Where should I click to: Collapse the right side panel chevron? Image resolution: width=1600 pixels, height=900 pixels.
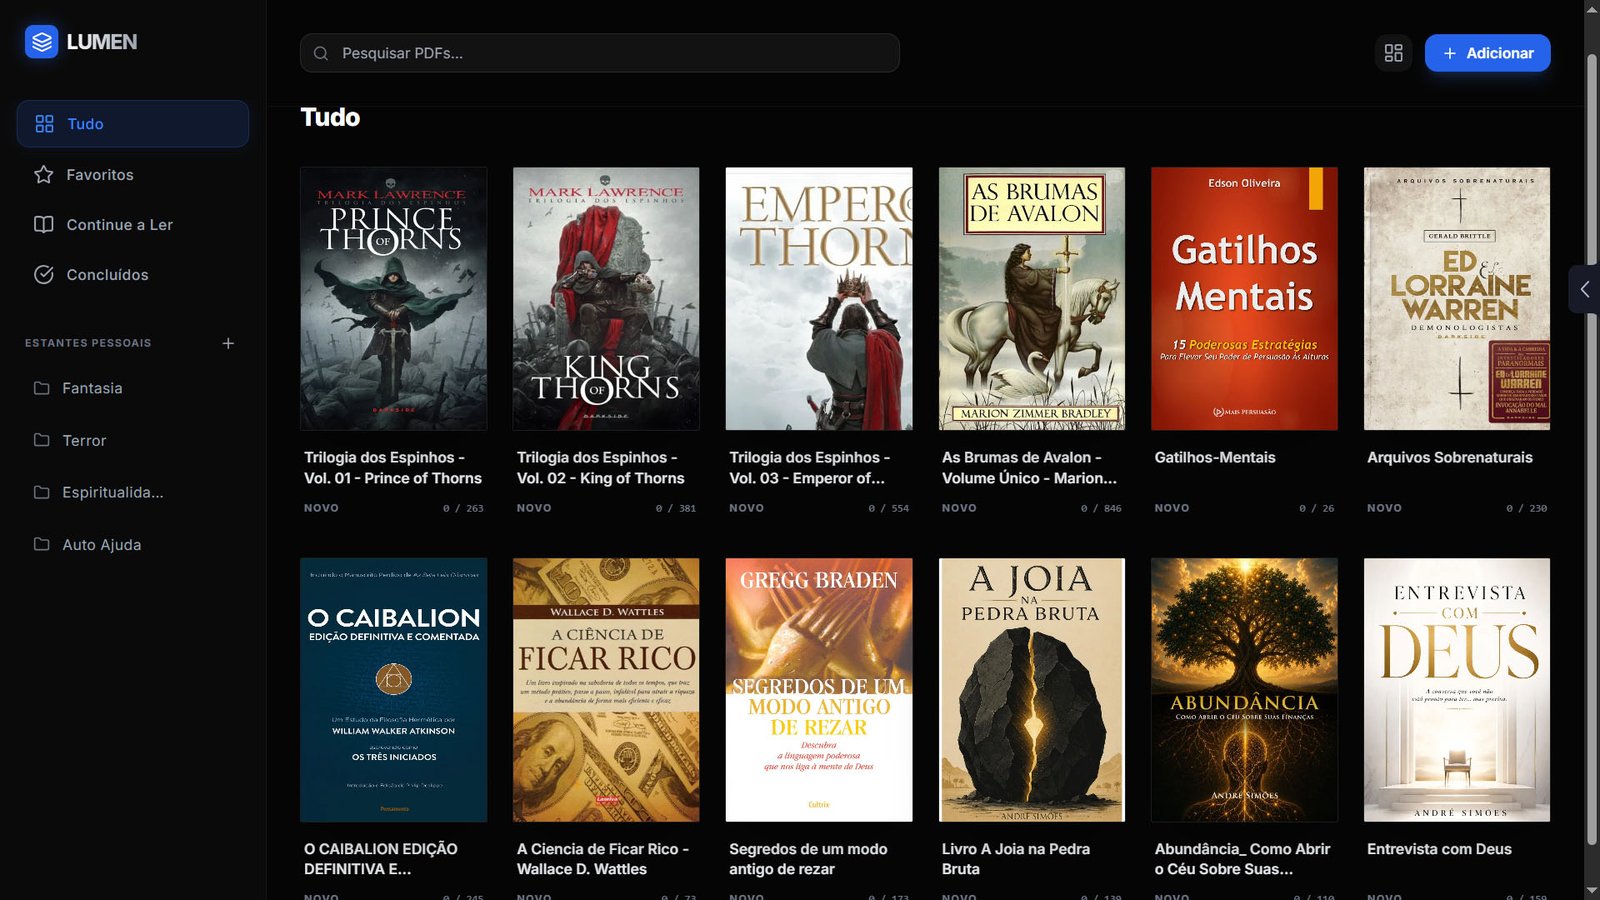(x=1585, y=289)
